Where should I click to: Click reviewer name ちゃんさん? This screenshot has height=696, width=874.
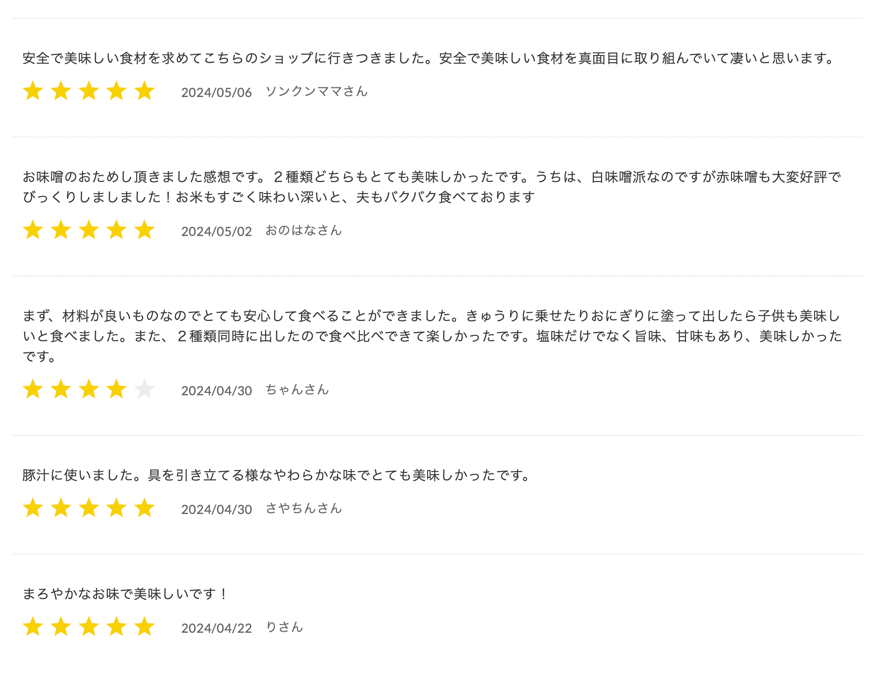pos(297,390)
